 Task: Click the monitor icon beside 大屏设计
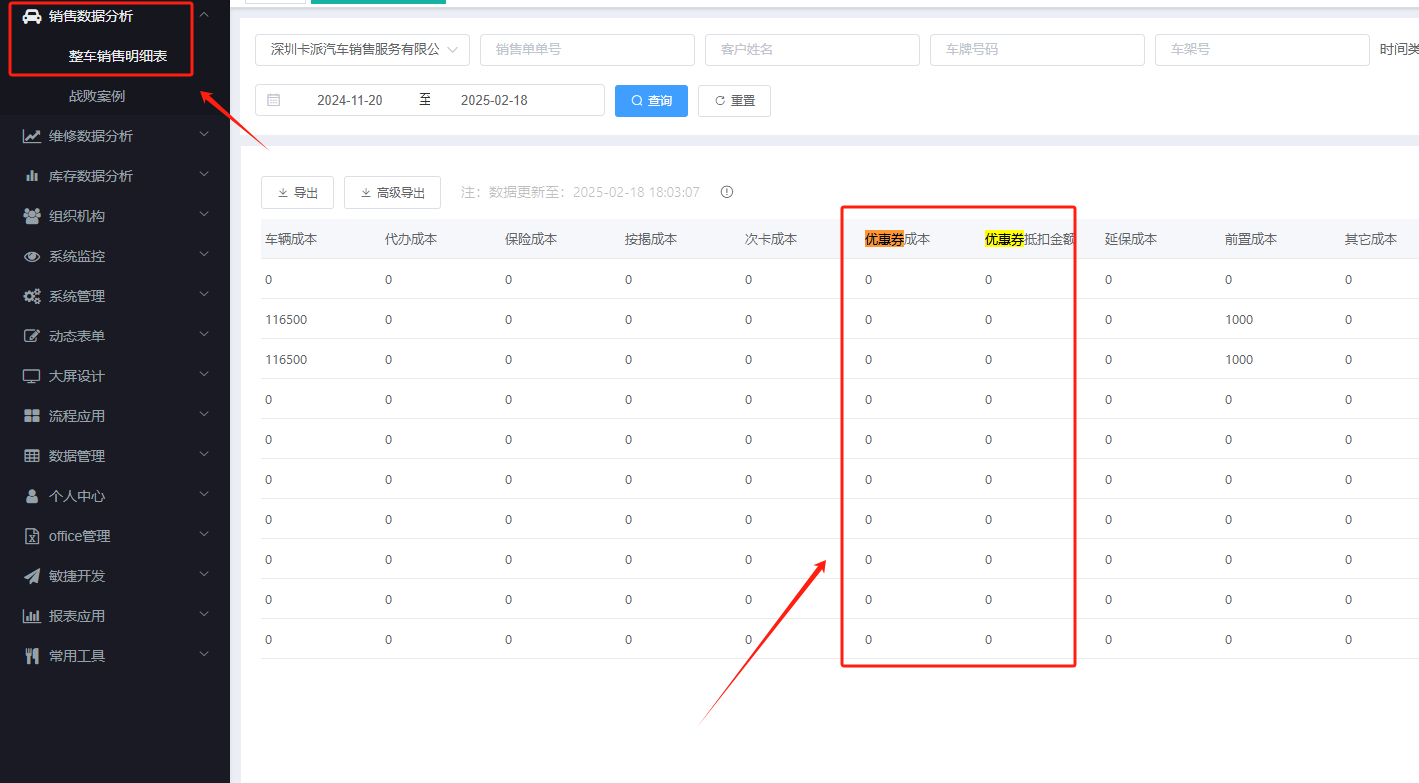tap(32, 376)
